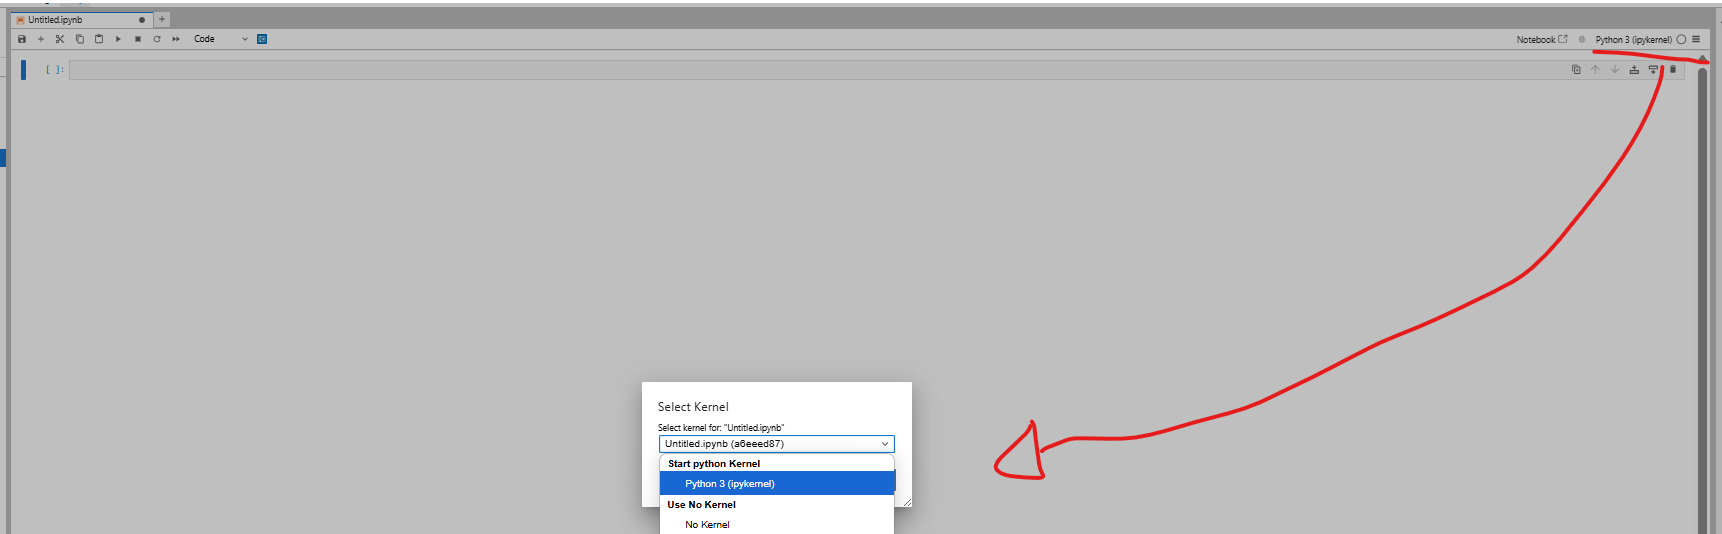Cut the selected cell with the scissors icon

(60, 39)
